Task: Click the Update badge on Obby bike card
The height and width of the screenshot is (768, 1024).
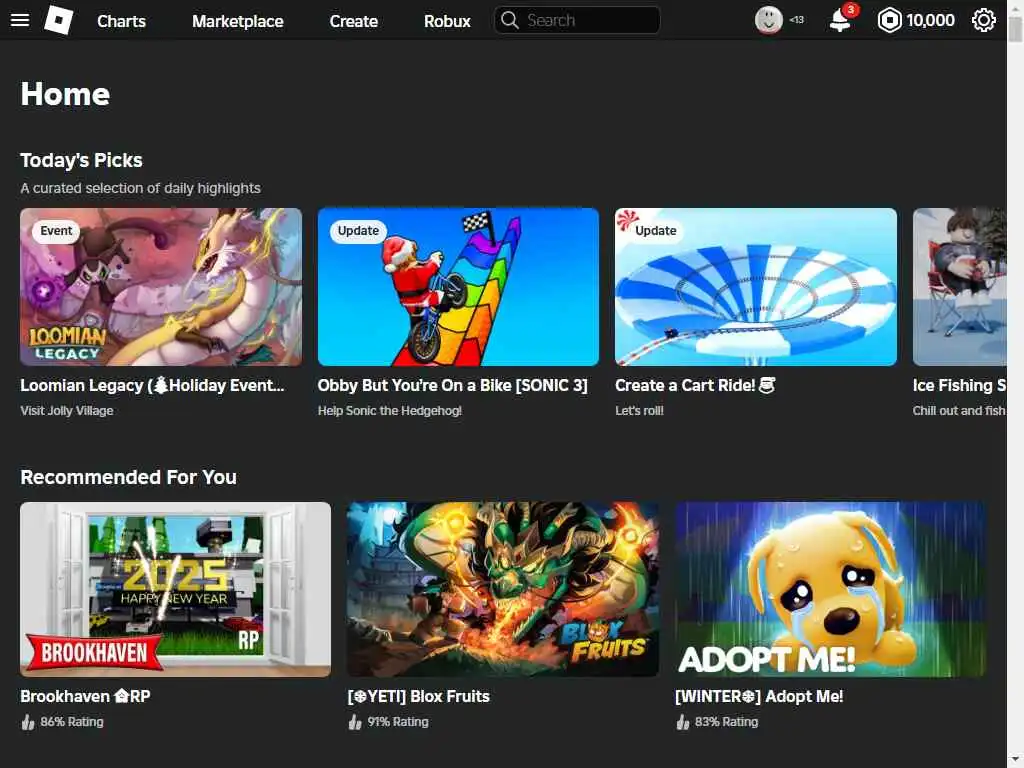Action: (x=358, y=231)
